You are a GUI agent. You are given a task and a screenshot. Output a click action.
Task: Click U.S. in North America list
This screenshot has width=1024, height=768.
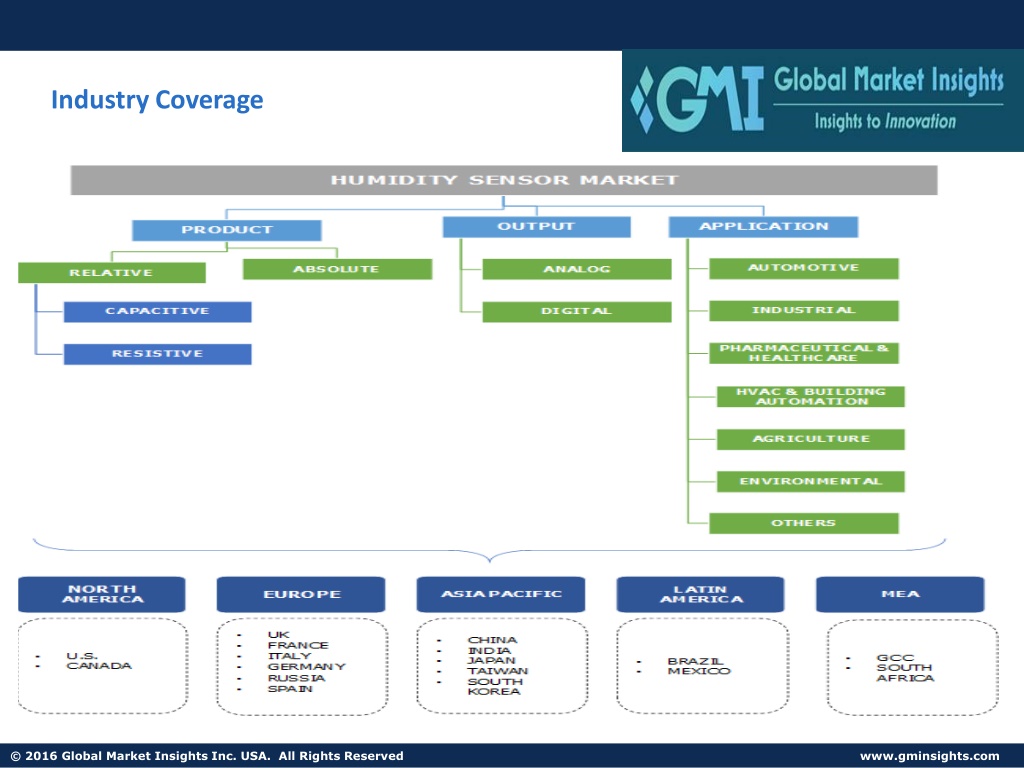(x=82, y=656)
